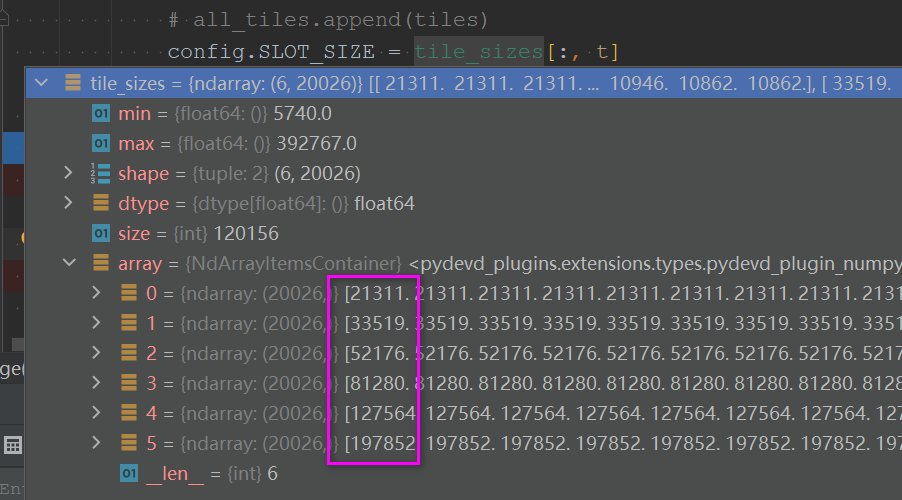The width and height of the screenshot is (902, 500).
Task: Select the 'array' variable name label
Action: click(140, 263)
